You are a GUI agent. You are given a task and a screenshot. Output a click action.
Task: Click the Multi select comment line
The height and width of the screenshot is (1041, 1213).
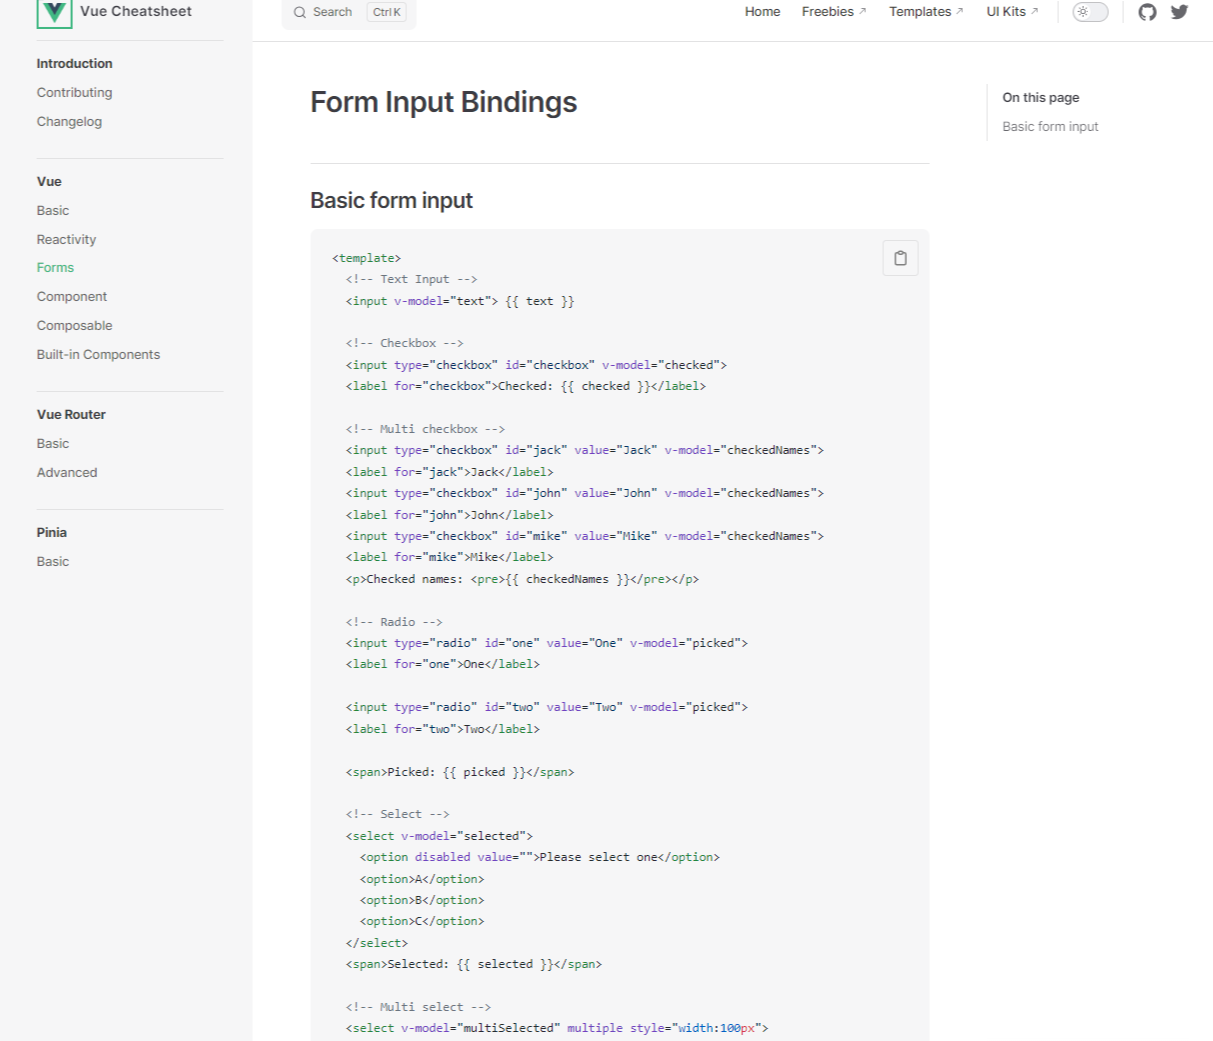tap(419, 1007)
